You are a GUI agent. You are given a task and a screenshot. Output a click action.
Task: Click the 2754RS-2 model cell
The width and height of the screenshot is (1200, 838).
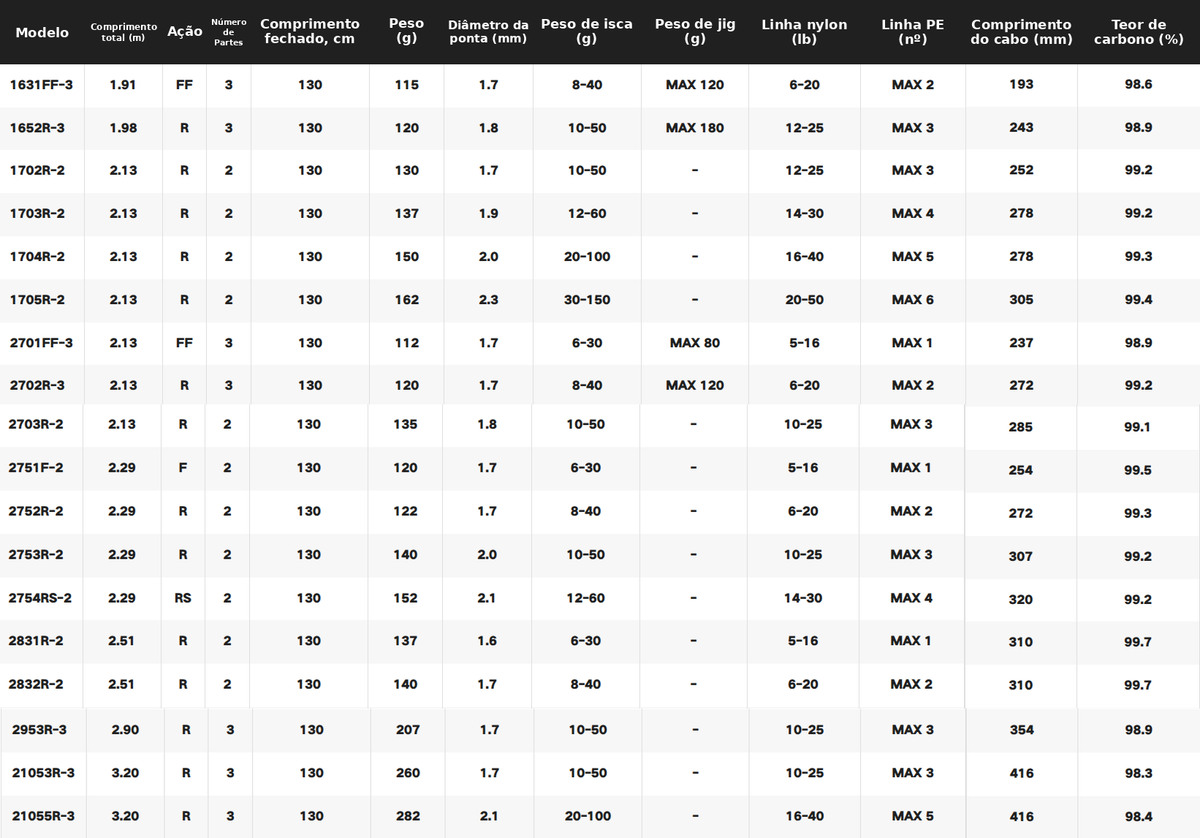click(40, 598)
